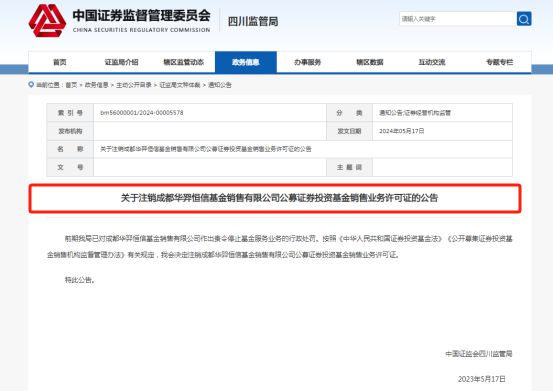Image resolution: width=553 pixels, height=391 pixels.
Task: Open the 辖区监管动态 navigation tab
Action: coord(184,62)
